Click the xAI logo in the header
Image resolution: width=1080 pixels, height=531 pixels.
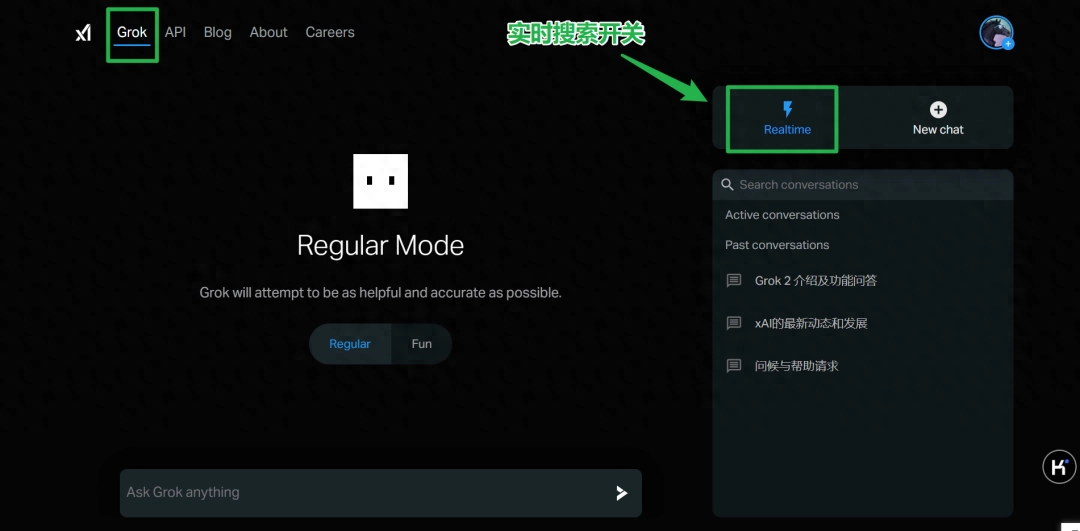coord(83,32)
